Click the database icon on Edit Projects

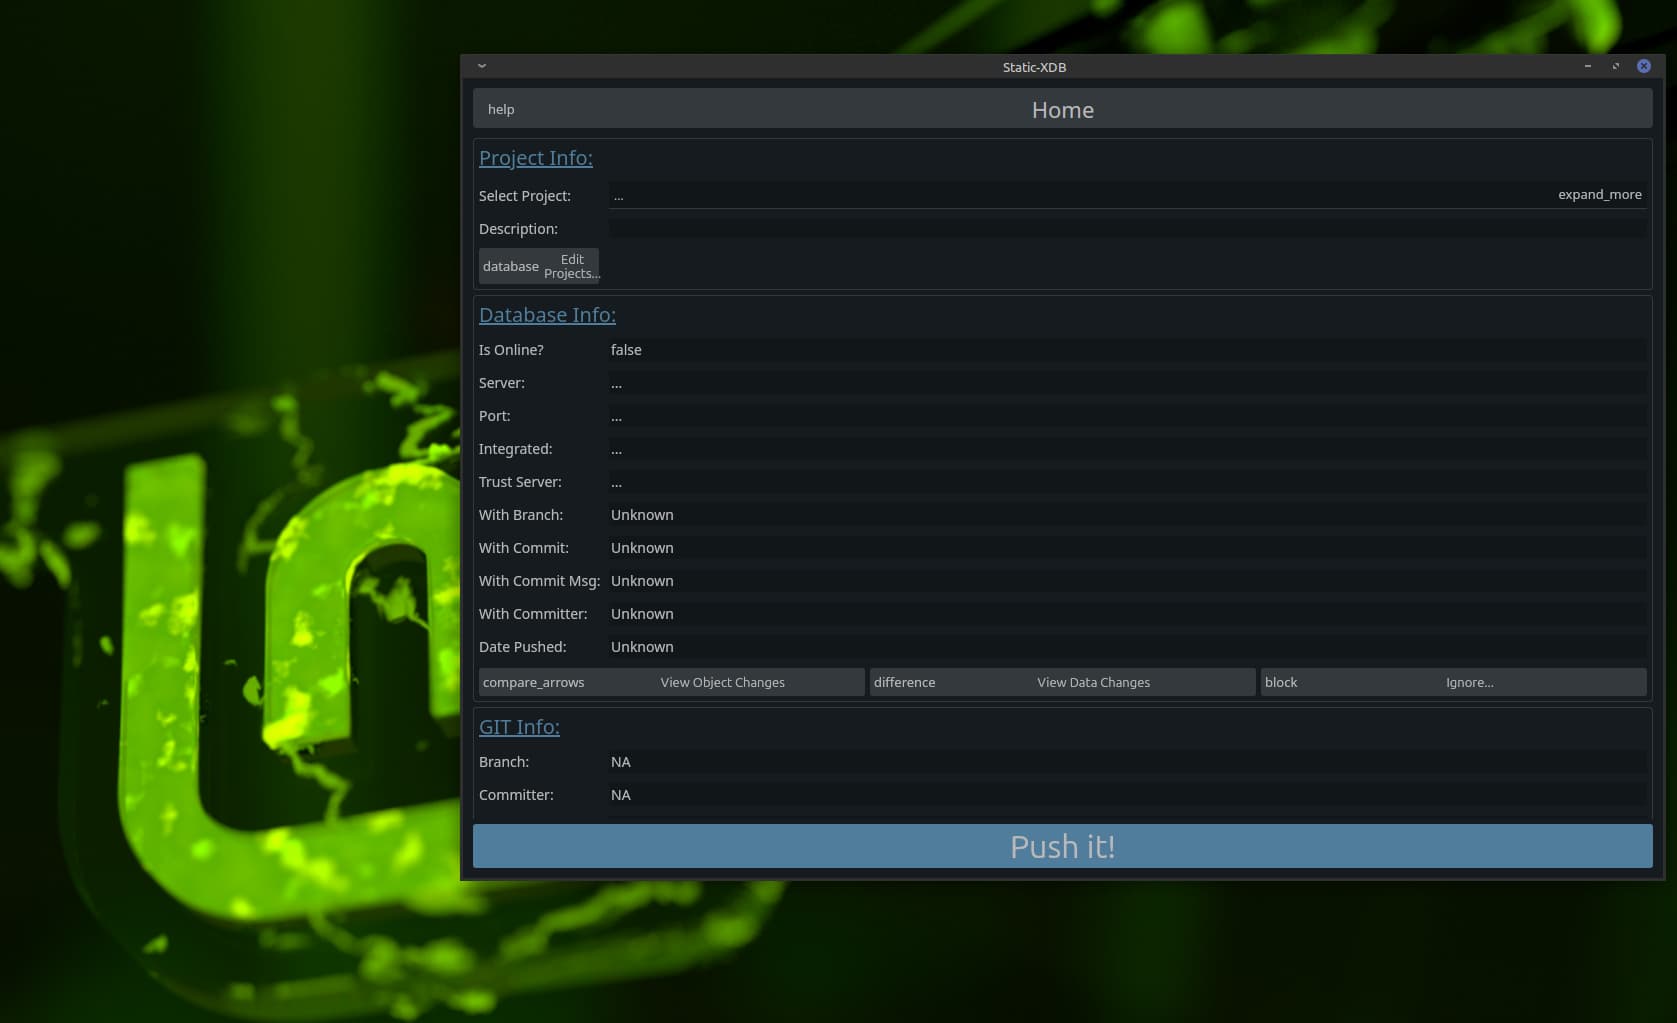510,267
